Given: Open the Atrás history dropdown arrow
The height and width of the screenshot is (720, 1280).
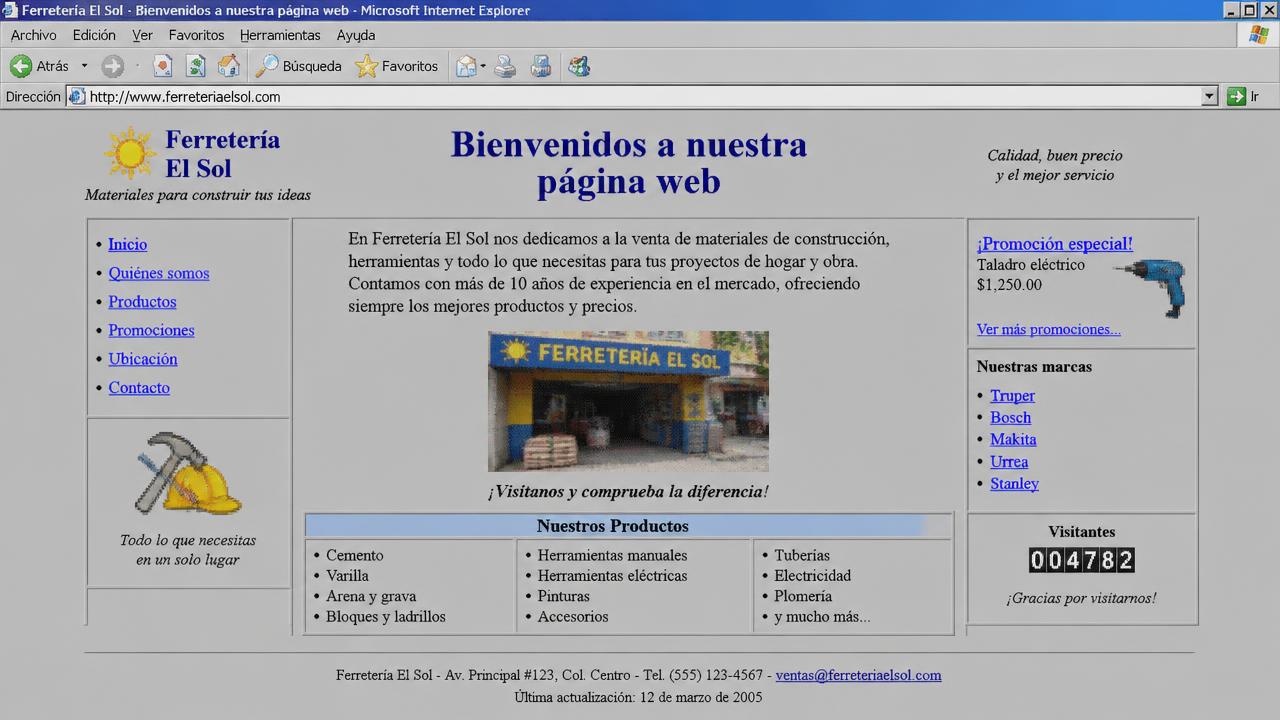Looking at the screenshot, I should (x=84, y=66).
